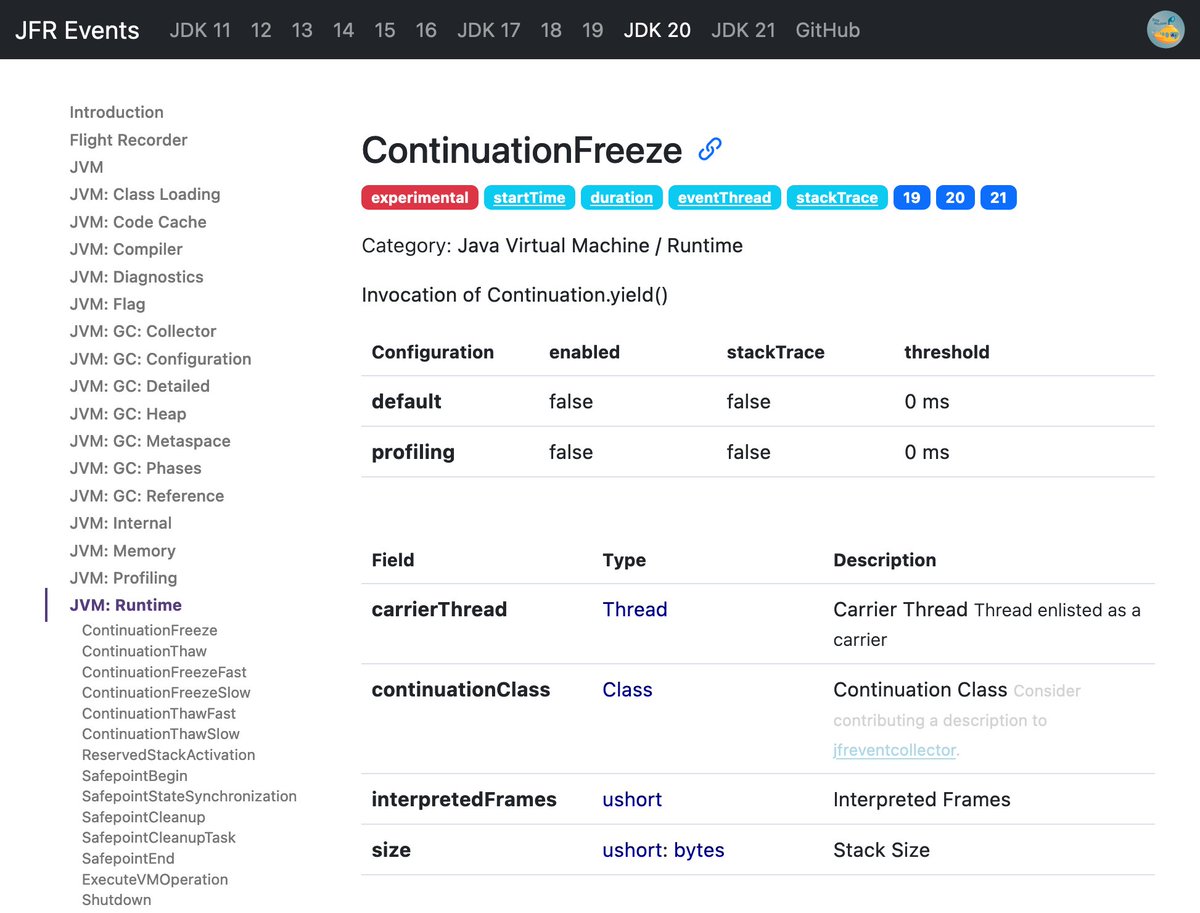
Task: Open JVM: GC: Configuration section
Action: click(161, 359)
